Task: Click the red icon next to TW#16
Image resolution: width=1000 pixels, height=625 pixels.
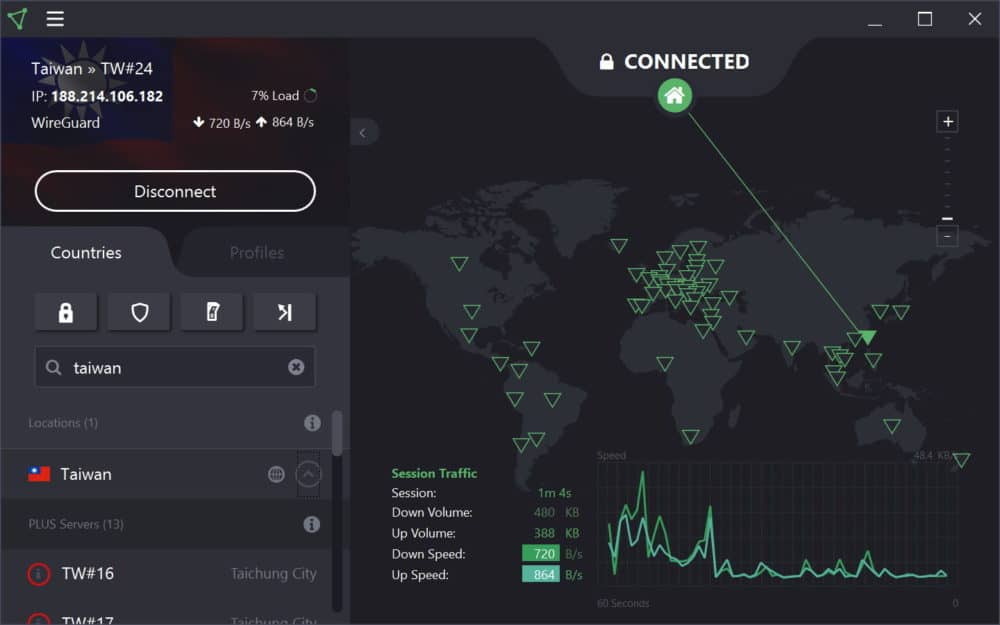Action: pos(39,574)
